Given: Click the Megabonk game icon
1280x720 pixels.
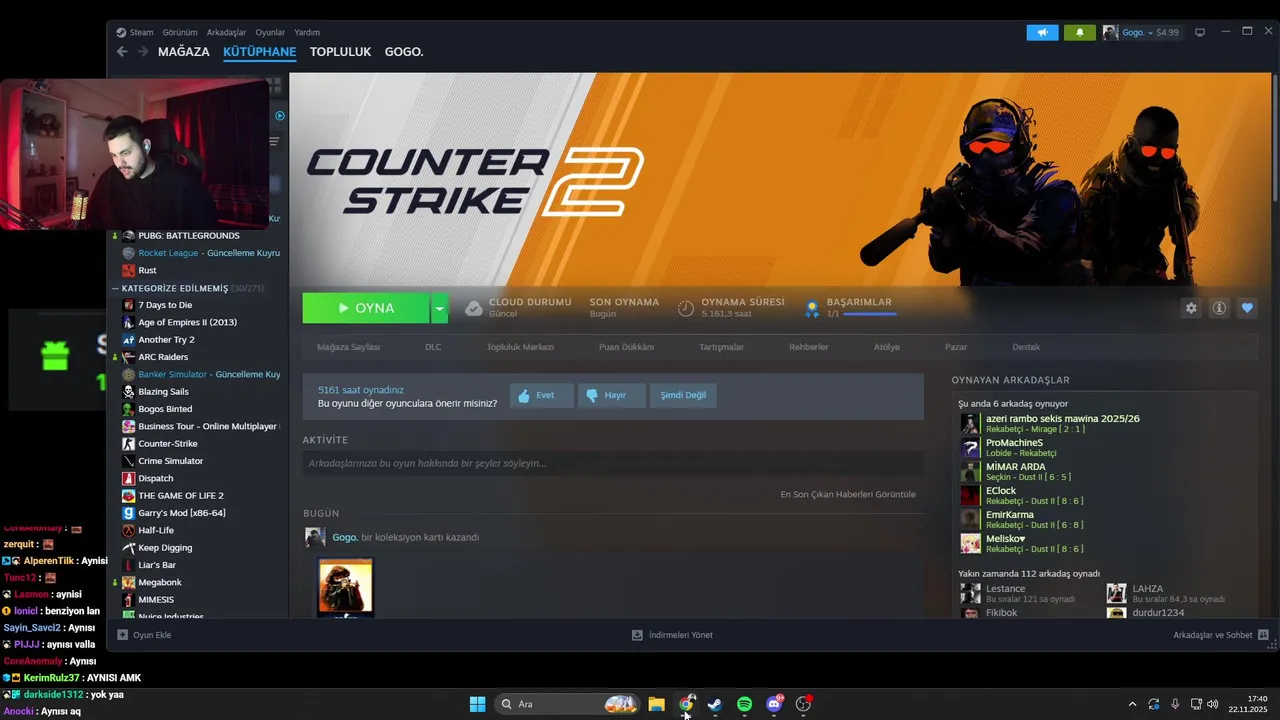Looking at the screenshot, I should pyautogui.click(x=128, y=582).
